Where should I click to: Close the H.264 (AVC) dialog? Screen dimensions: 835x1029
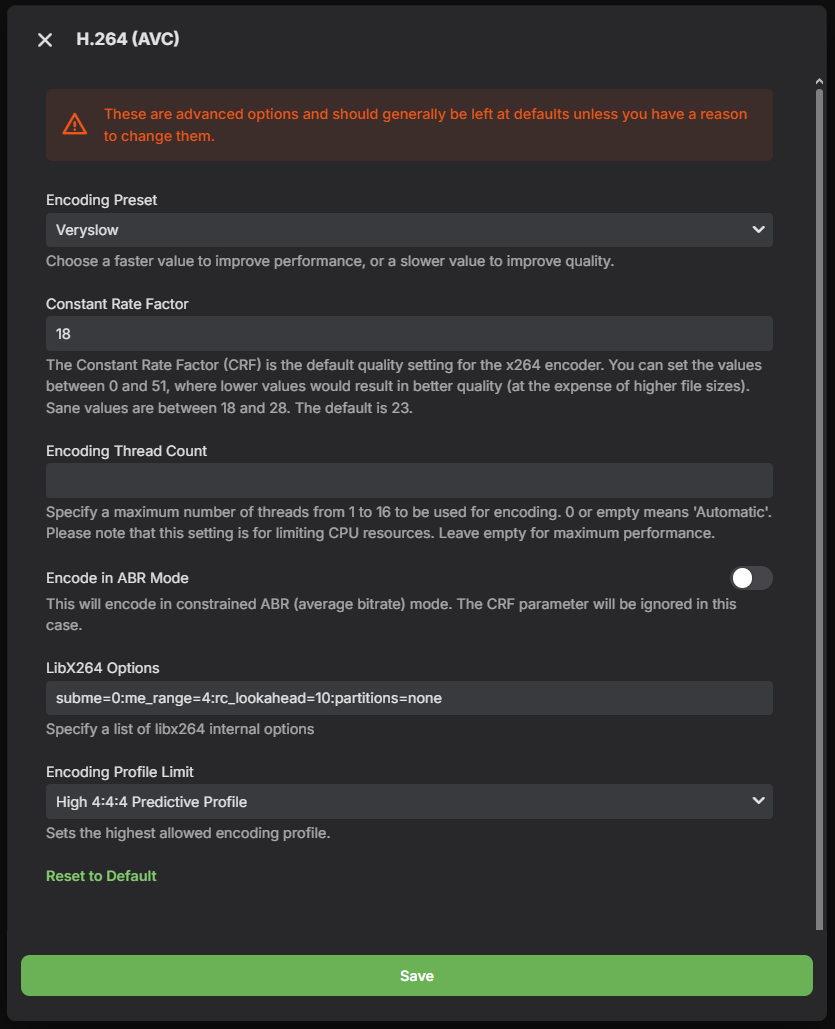click(45, 40)
